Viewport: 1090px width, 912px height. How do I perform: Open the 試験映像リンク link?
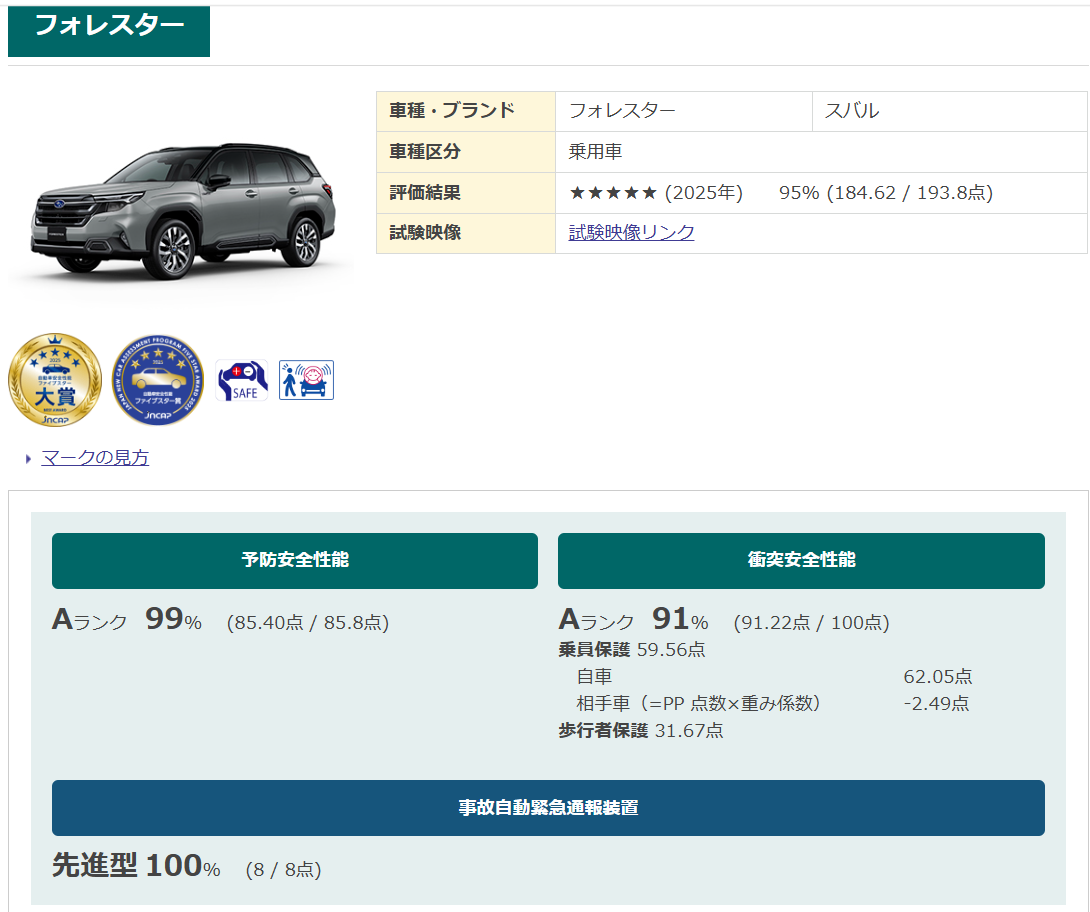(631, 232)
